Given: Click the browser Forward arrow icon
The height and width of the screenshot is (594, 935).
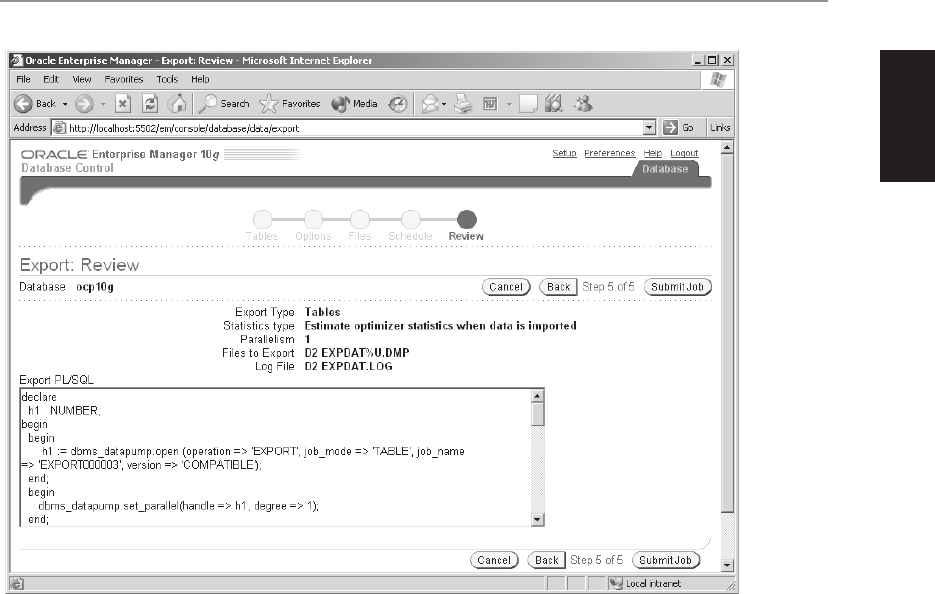Looking at the screenshot, I should tap(84, 104).
